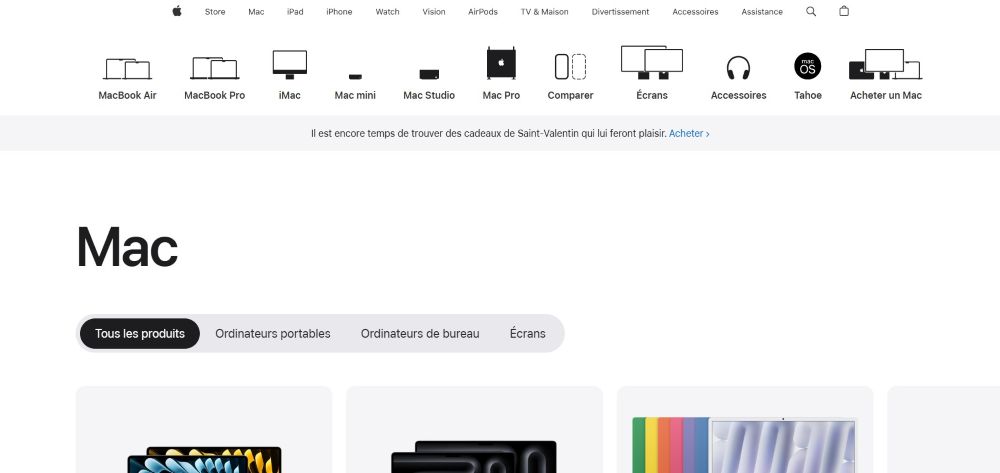
Task: Click the large Mac page heading
Action: pyautogui.click(x=127, y=247)
